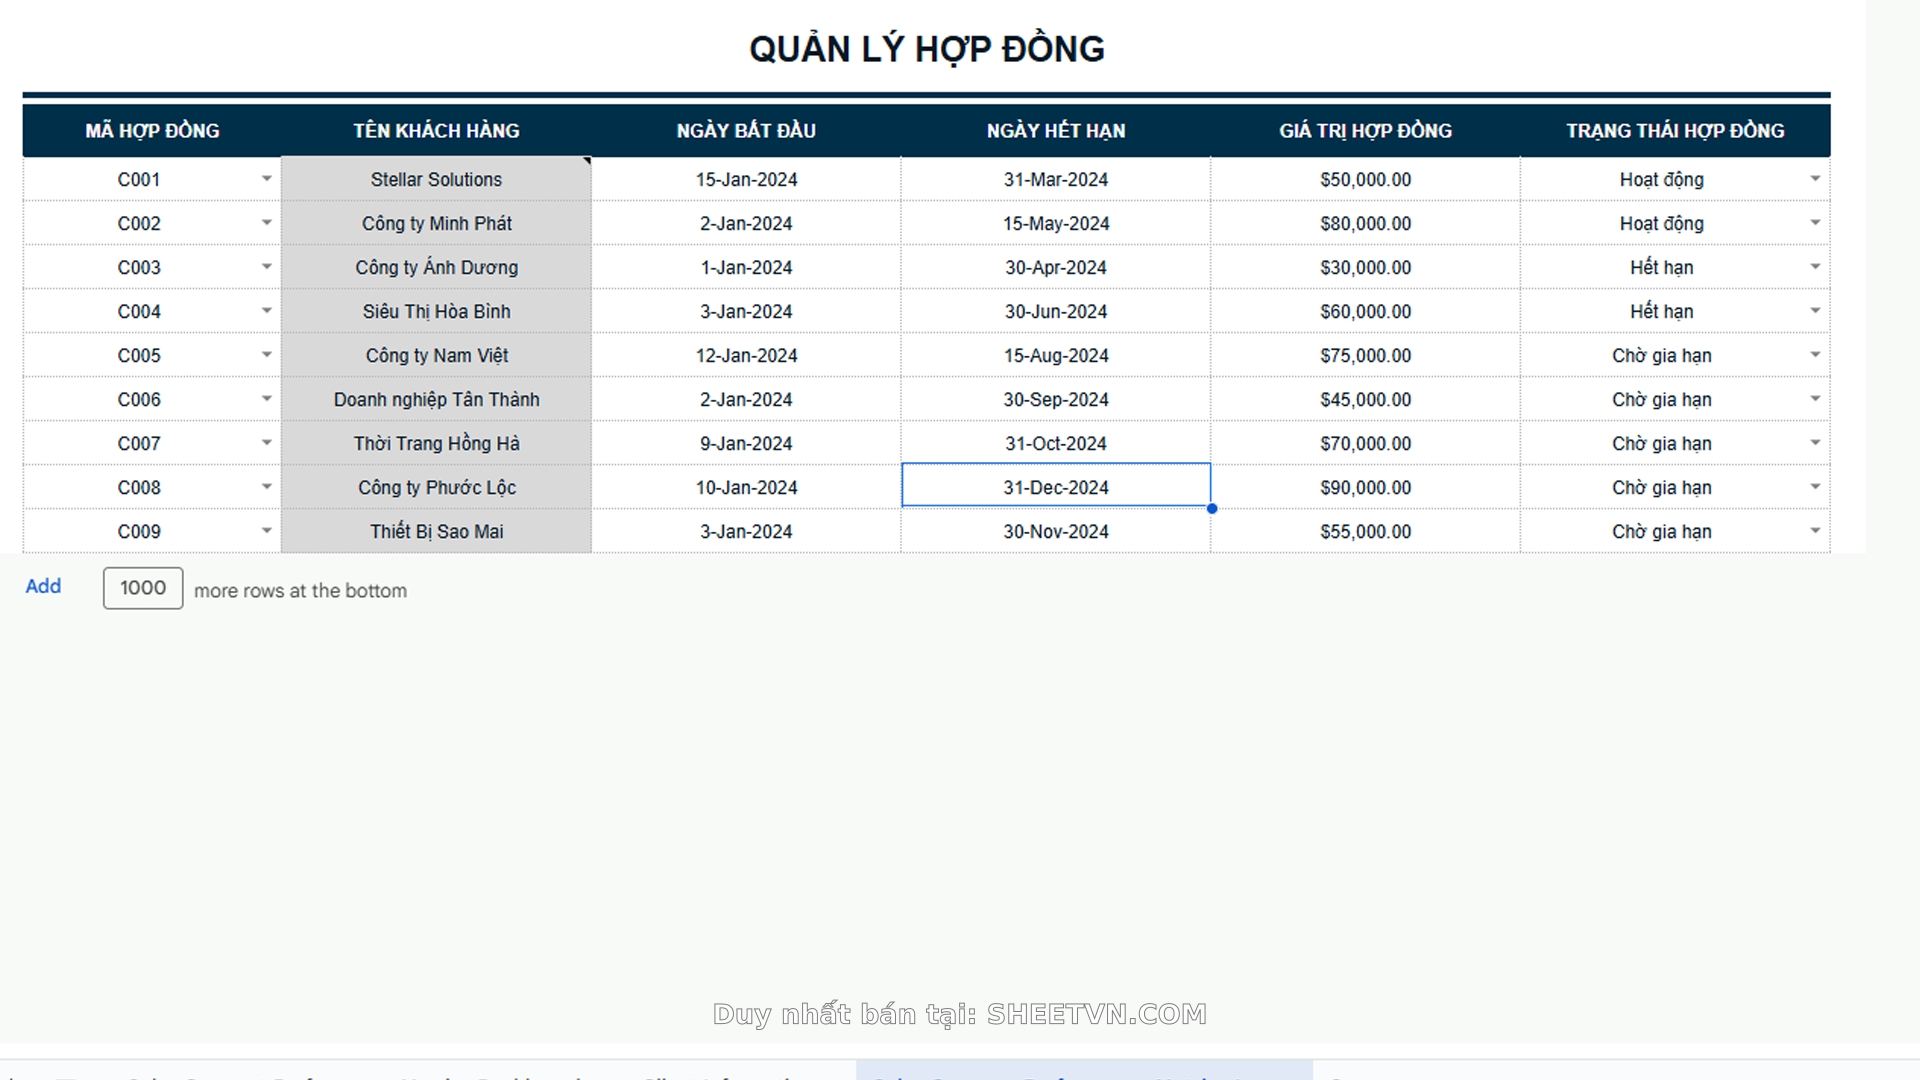Screen dimensions: 1920x1080
Task: Click the fill handle of the selected cell
Action: [x=1211, y=509]
